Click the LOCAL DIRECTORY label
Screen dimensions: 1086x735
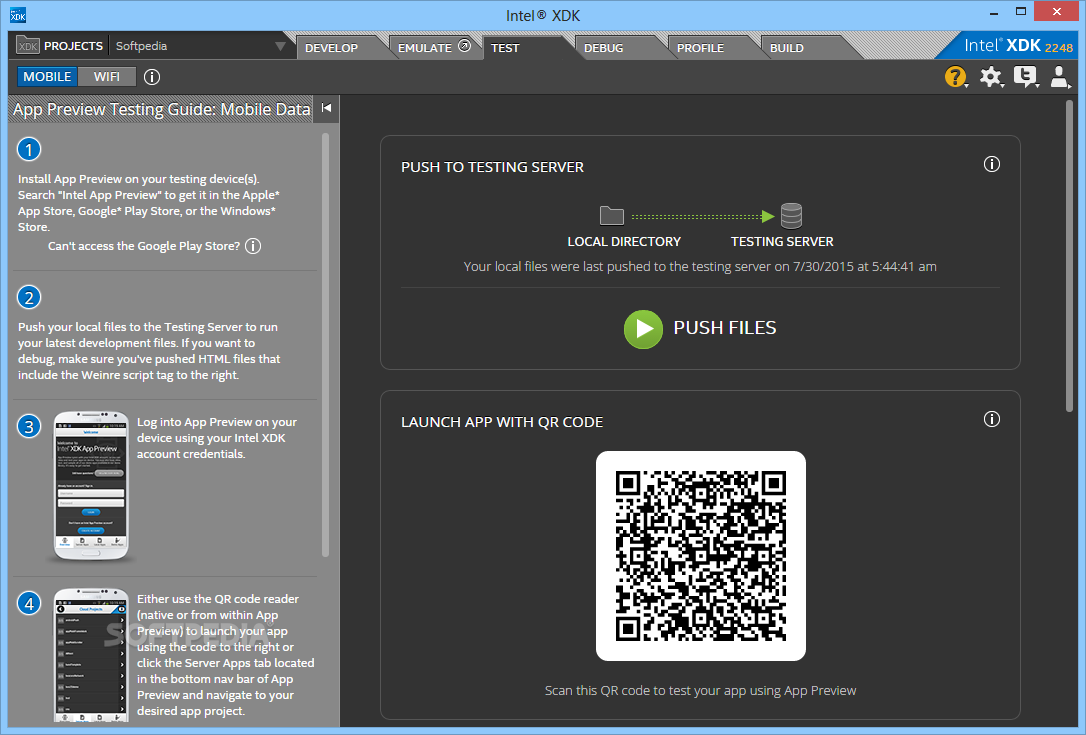click(624, 242)
